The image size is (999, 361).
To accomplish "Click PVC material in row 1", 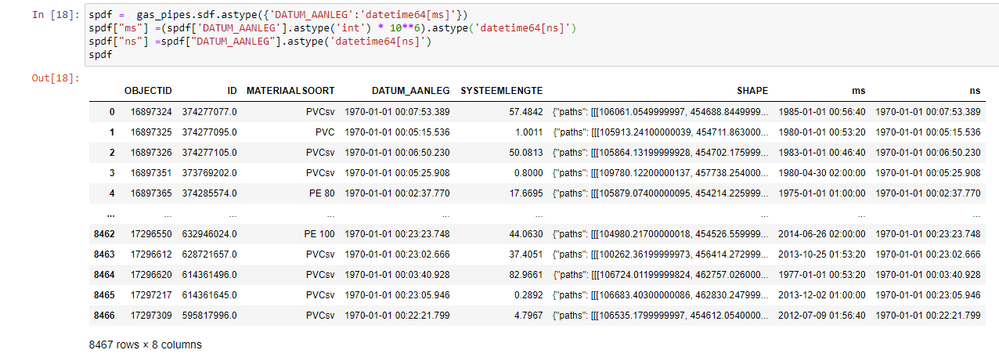I will (x=325, y=132).
